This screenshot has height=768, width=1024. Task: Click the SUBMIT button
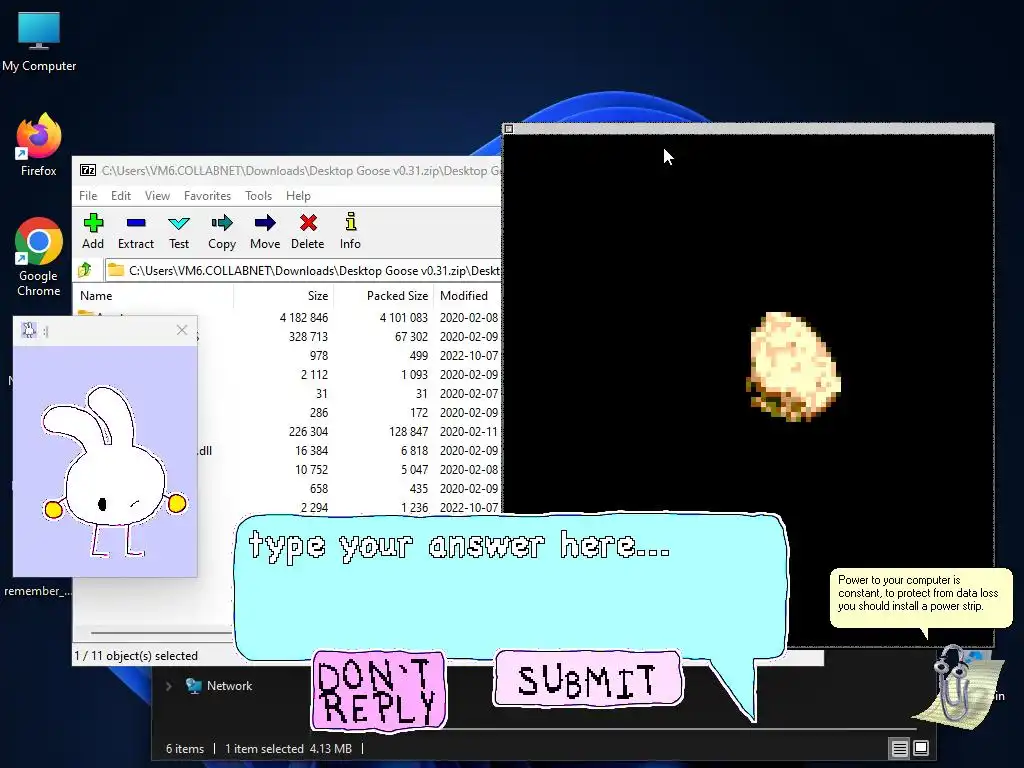coord(587,679)
